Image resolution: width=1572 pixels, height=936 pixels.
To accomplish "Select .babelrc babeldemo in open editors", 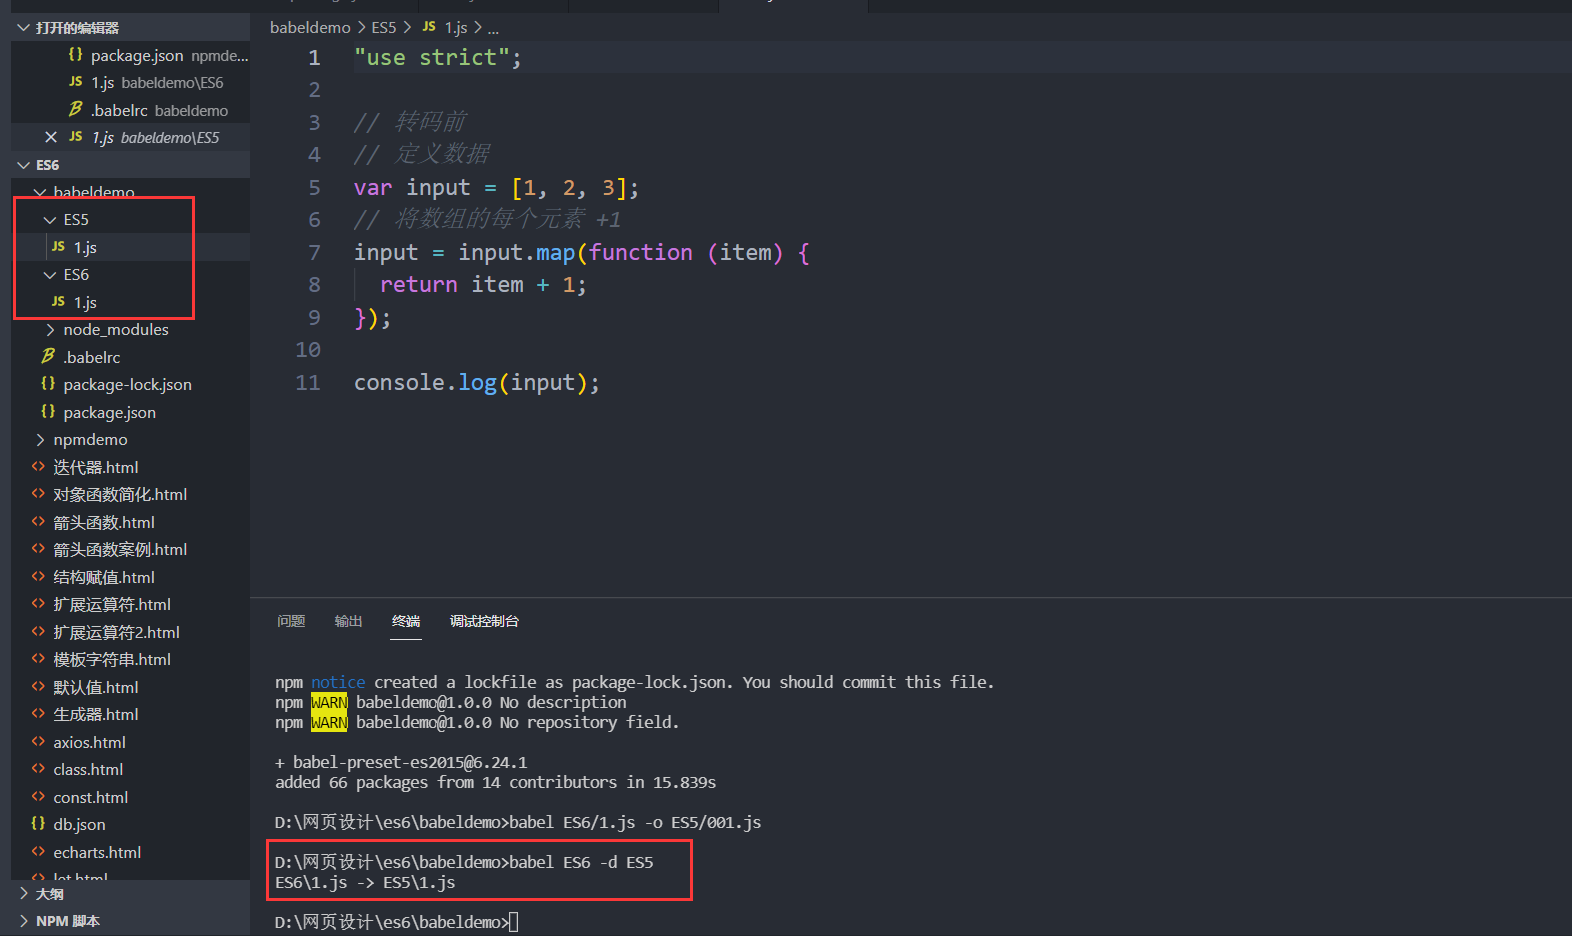I will [x=130, y=110].
